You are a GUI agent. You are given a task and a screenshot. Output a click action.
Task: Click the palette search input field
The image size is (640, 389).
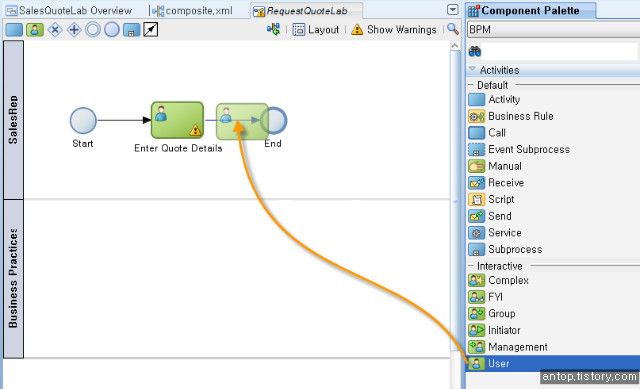coord(560,51)
